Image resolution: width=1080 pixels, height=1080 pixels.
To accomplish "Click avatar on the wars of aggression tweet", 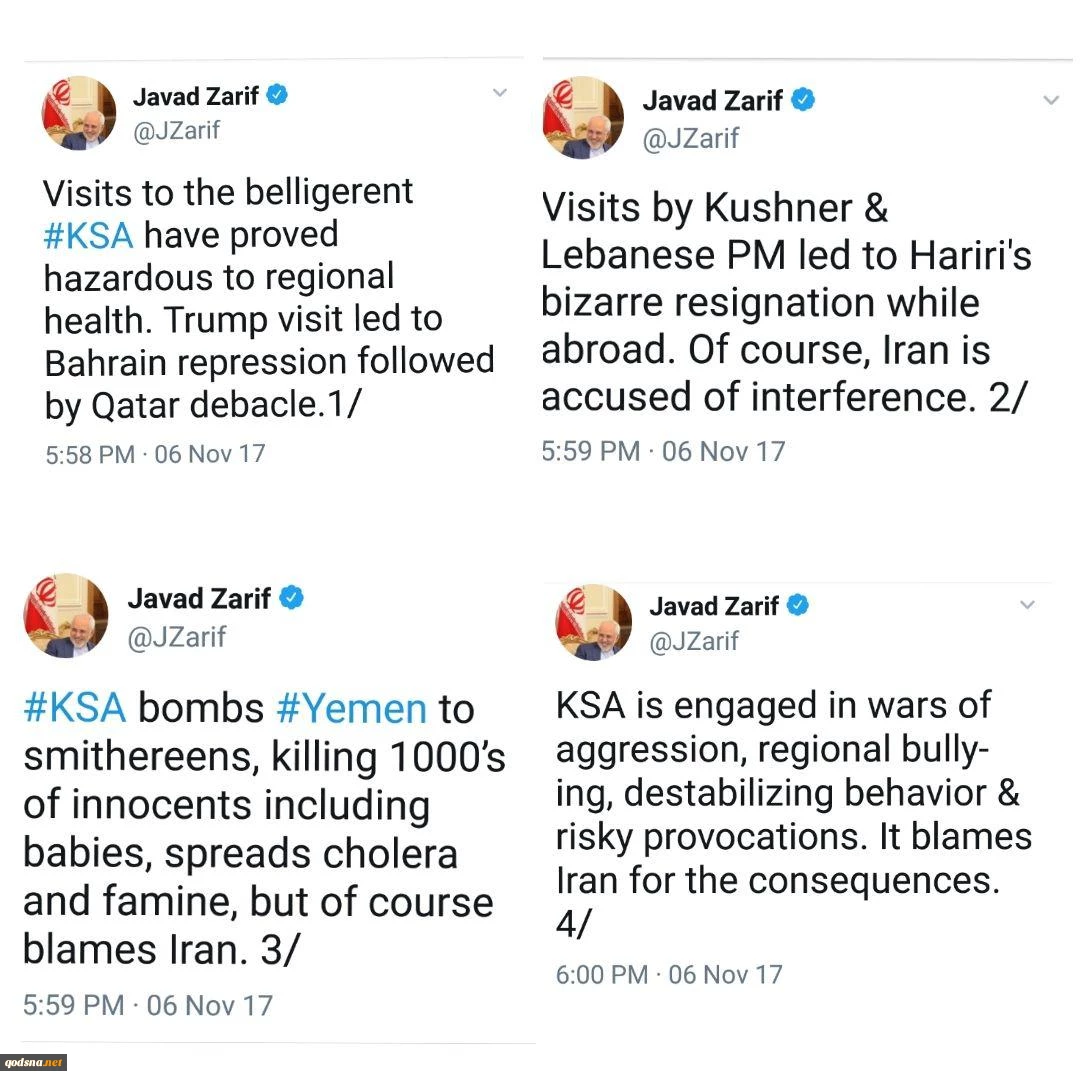I will [594, 622].
